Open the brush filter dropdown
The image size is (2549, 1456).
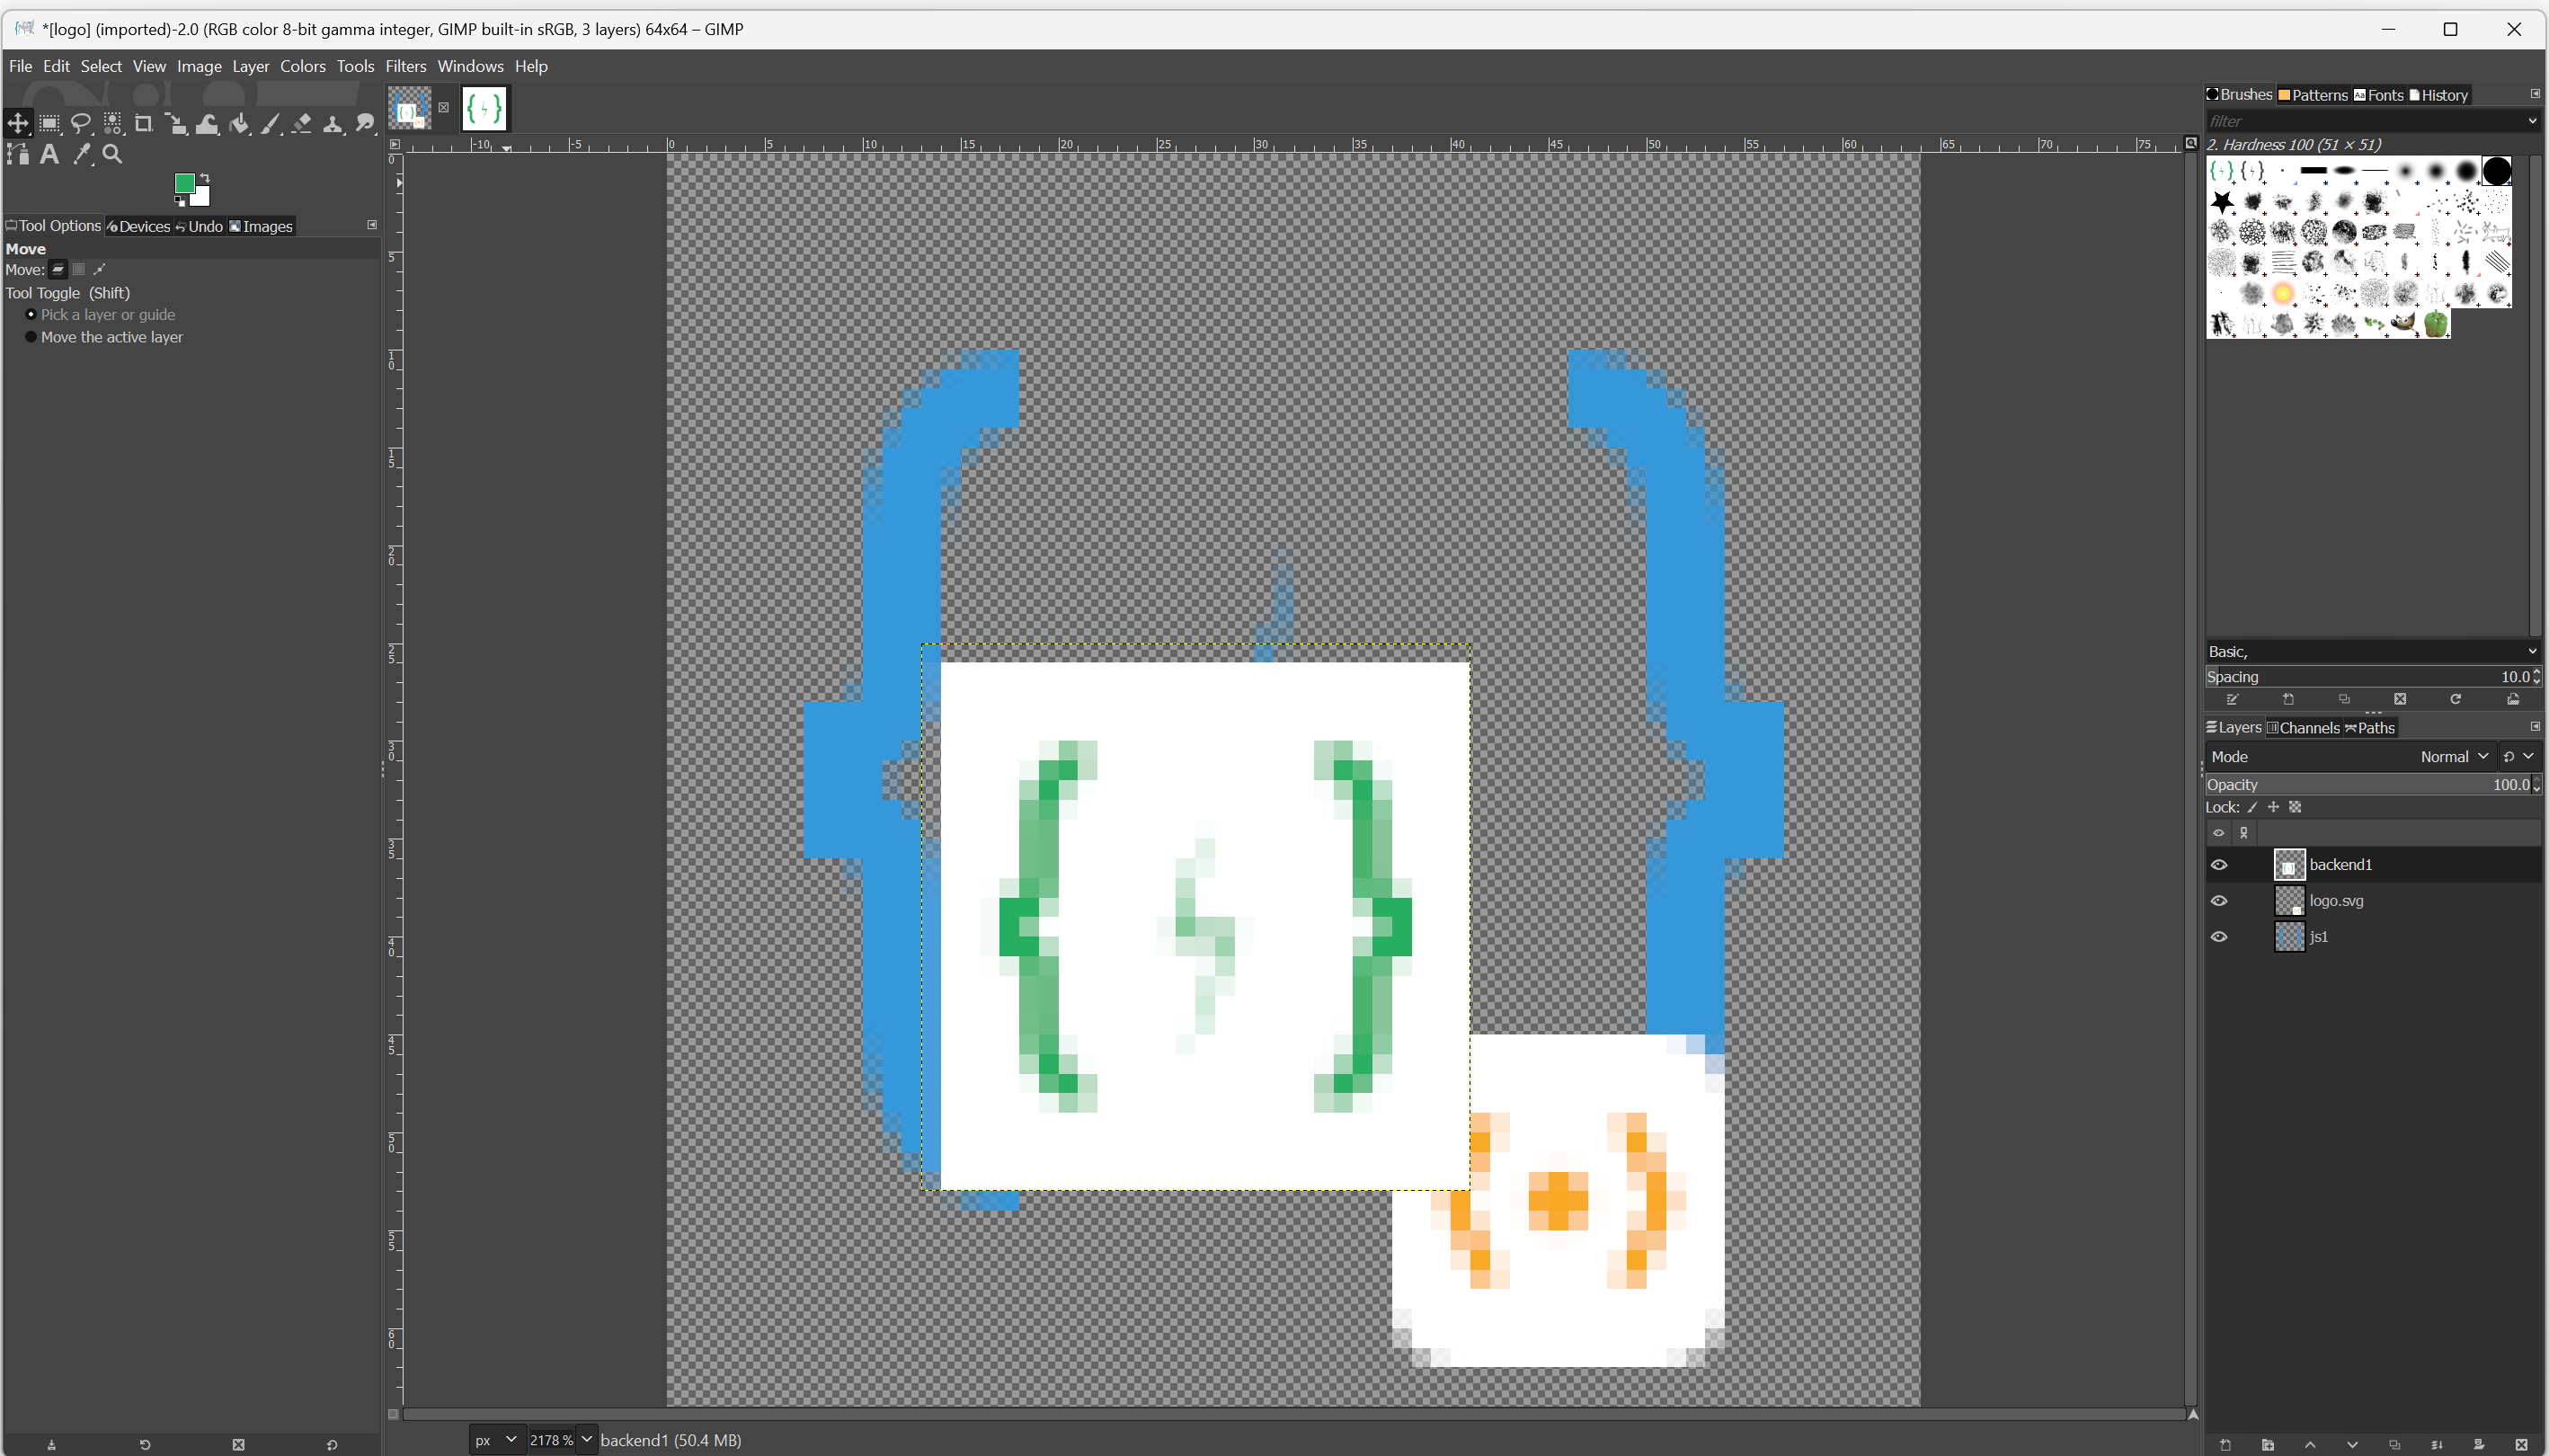pos(2531,121)
